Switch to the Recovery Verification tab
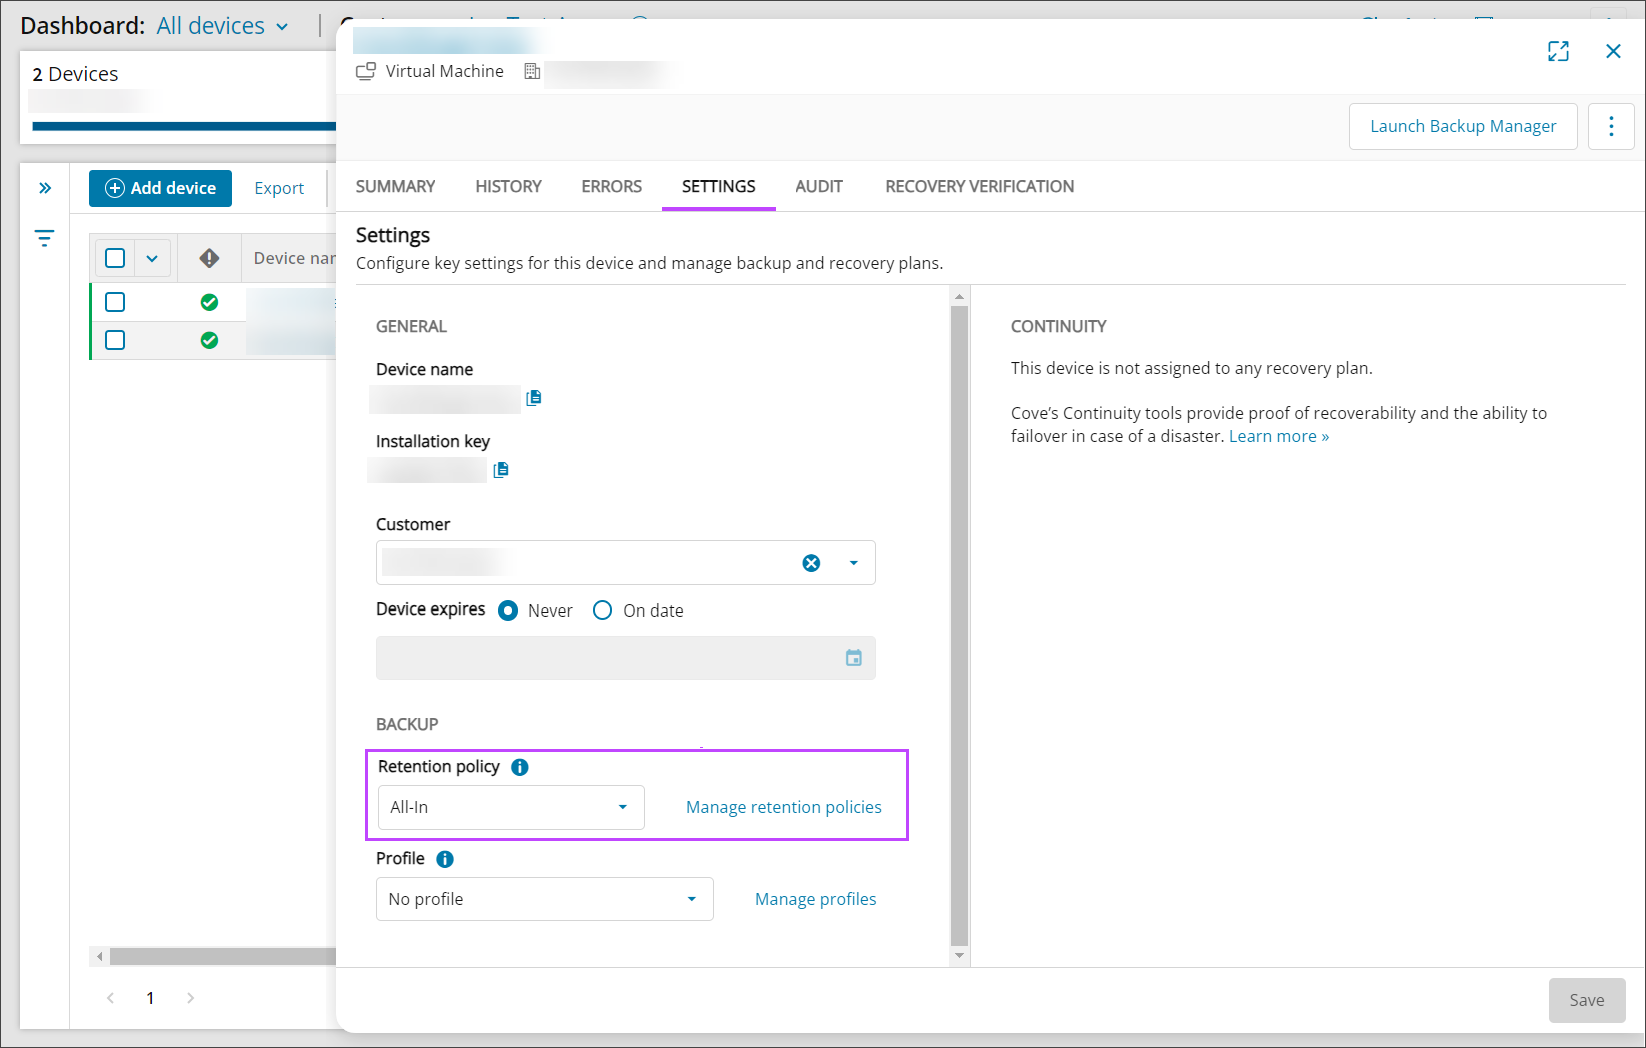The width and height of the screenshot is (1646, 1048). pyautogui.click(x=979, y=187)
